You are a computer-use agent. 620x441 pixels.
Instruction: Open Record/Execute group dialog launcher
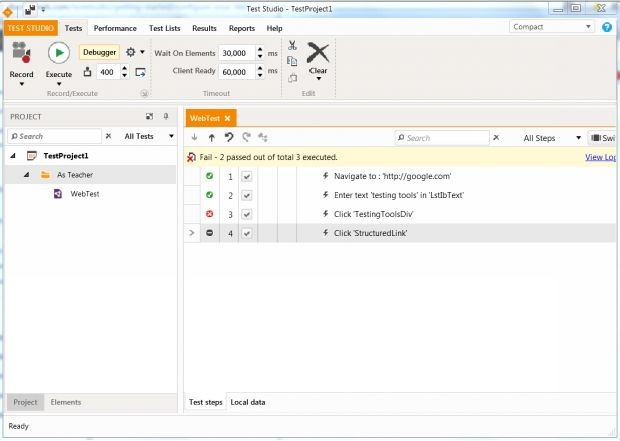click(x=144, y=94)
